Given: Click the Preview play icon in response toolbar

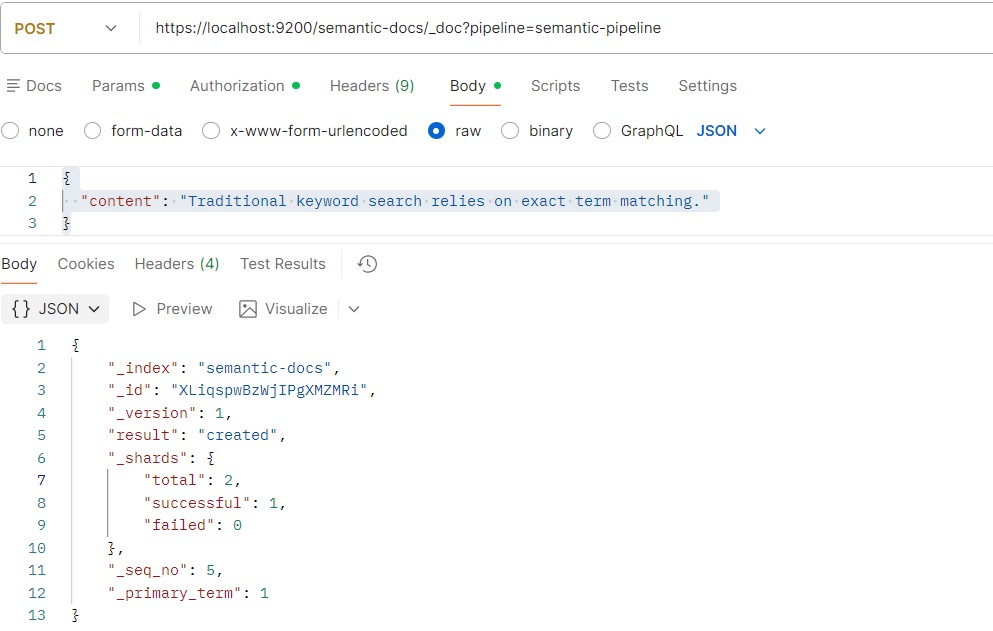Looking at the screenshot, I should click(x=141, y=309).
